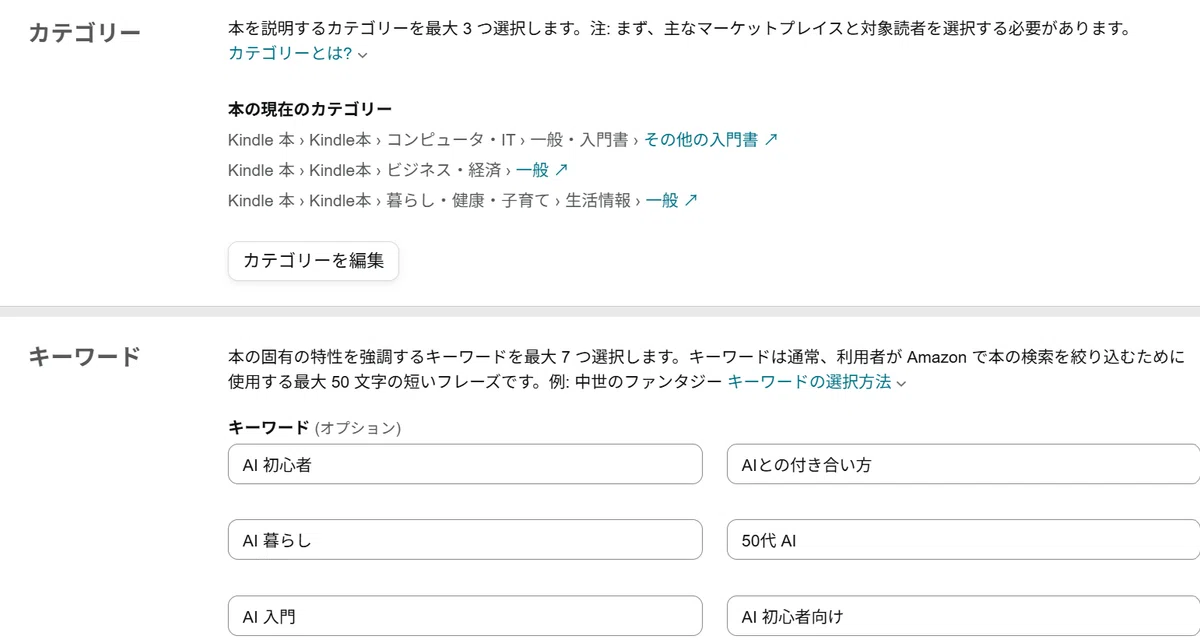Click external arrow icon on ビジネス・経済 row
The width and height of the screenshot is (1200, 643).
(x=561, y=170)
